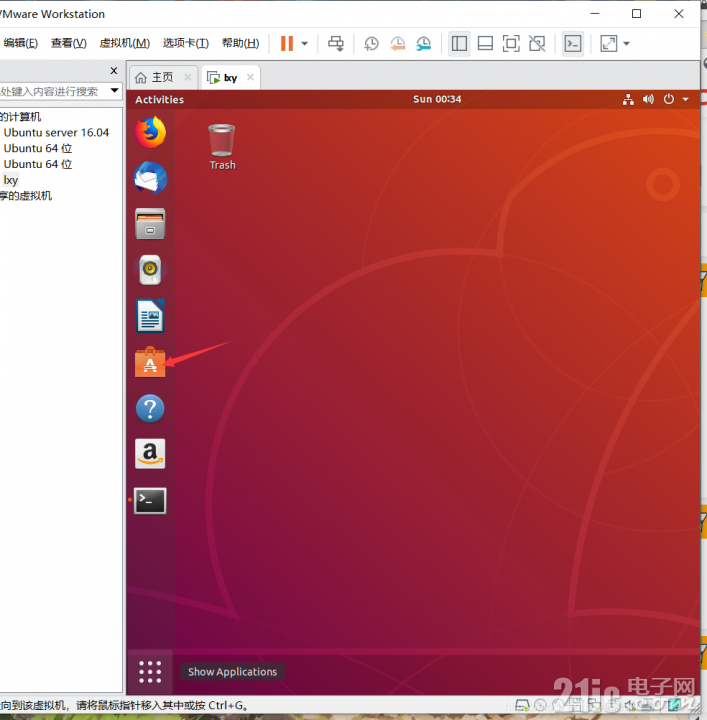Launch Firefox from the Ubuntu dock
707x720 pixels.
(x=150, y=132)
